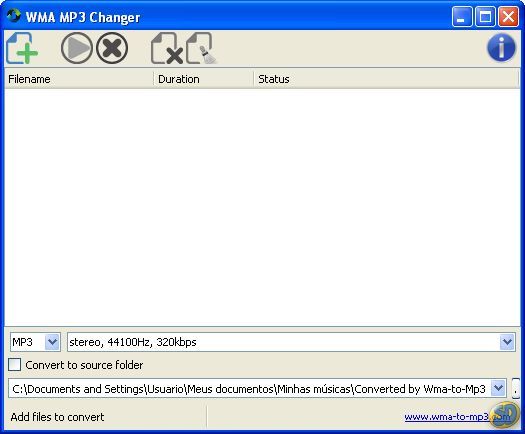Screen dimensions: 525x434
Task: Open the www.wma-to-mp3.com link
Action: [x=457, y=417]
